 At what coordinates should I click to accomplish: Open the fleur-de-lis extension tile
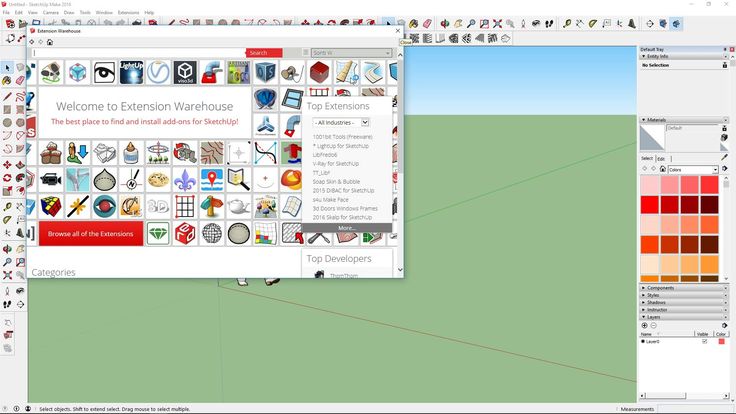(x=185, y=180)
